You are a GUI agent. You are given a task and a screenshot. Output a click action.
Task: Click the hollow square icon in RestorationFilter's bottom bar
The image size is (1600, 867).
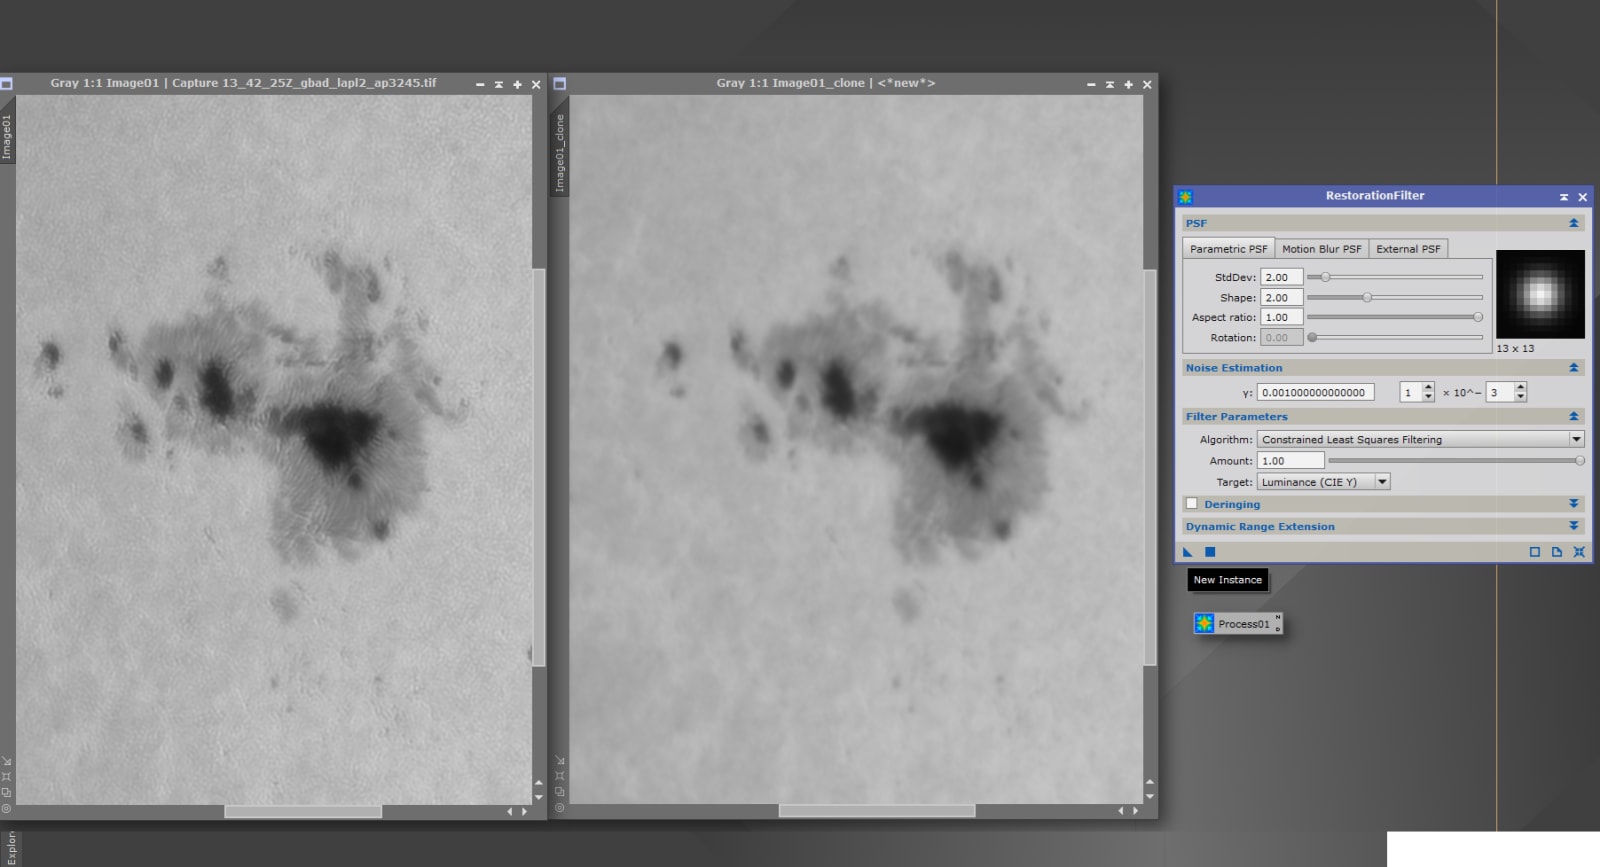[x=1535, y=552]
